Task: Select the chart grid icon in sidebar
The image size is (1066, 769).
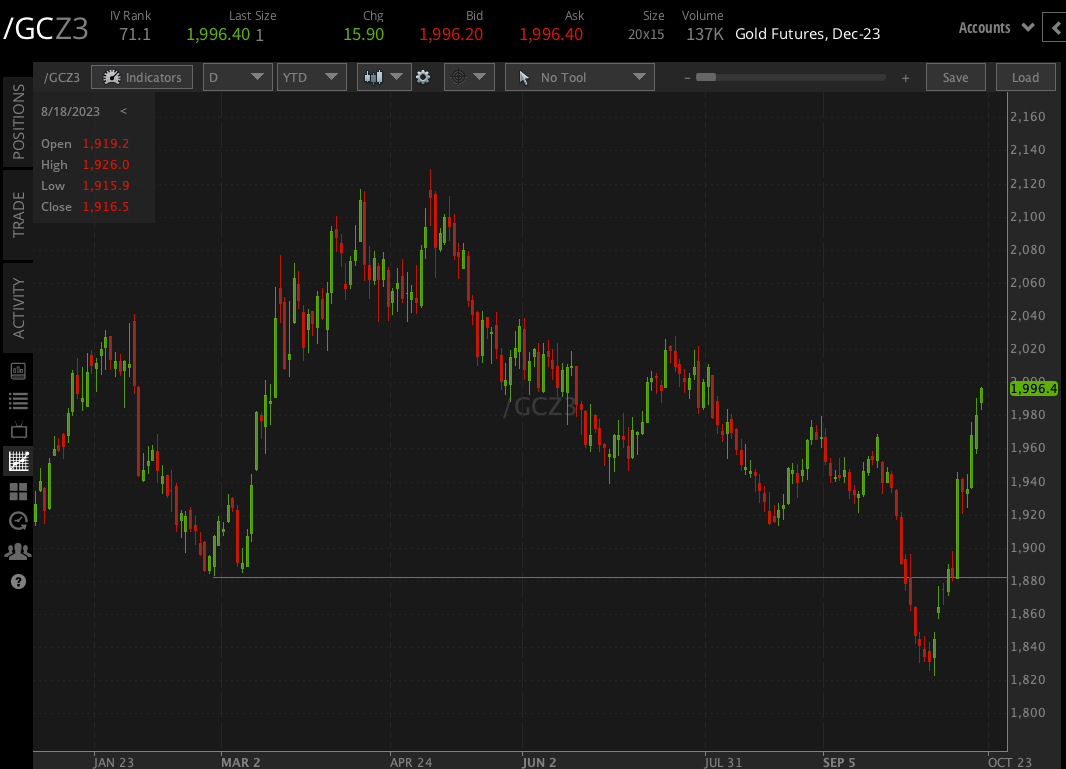Action: pyautogui.click(x=18, y=461)
